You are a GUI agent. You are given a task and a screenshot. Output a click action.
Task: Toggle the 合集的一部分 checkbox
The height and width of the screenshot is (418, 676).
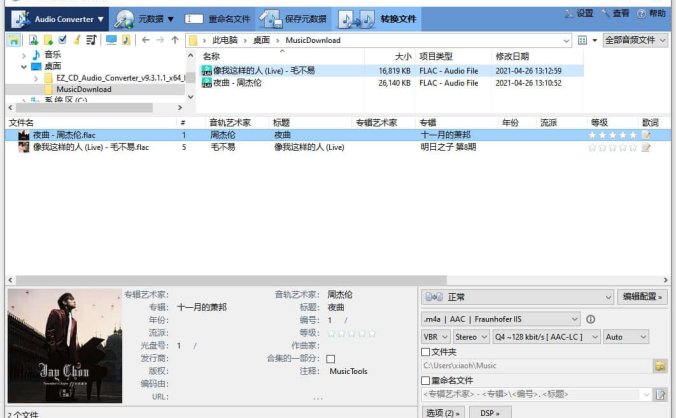[x=331, y=359]
